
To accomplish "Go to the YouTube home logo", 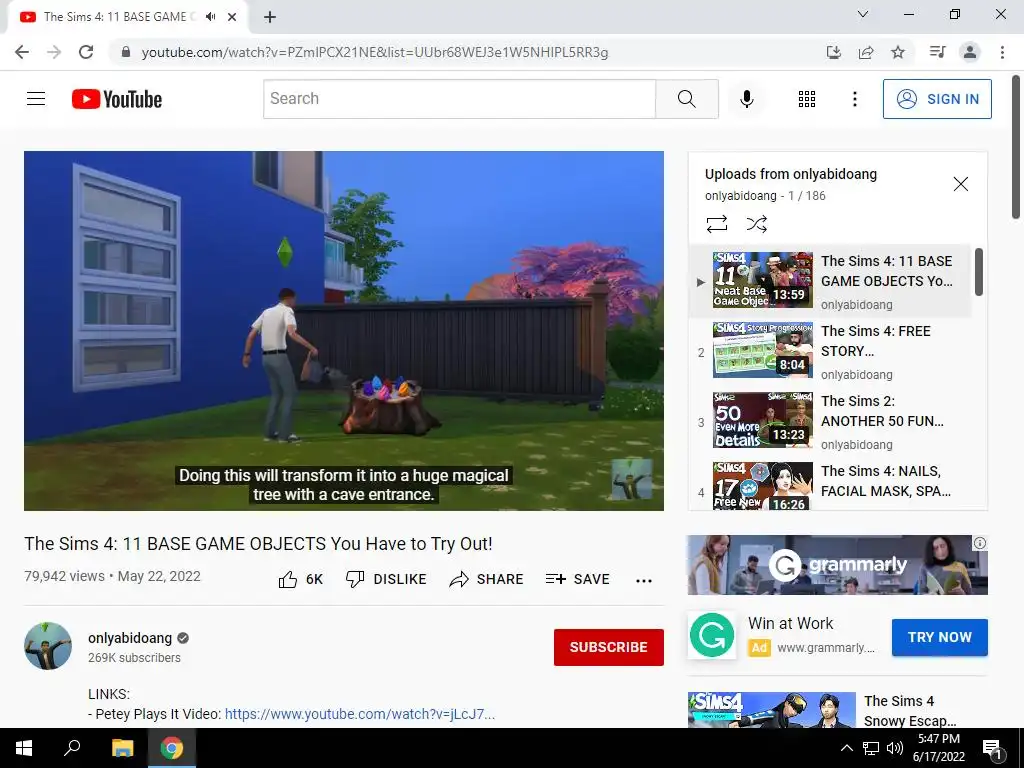I will point(117,99).
